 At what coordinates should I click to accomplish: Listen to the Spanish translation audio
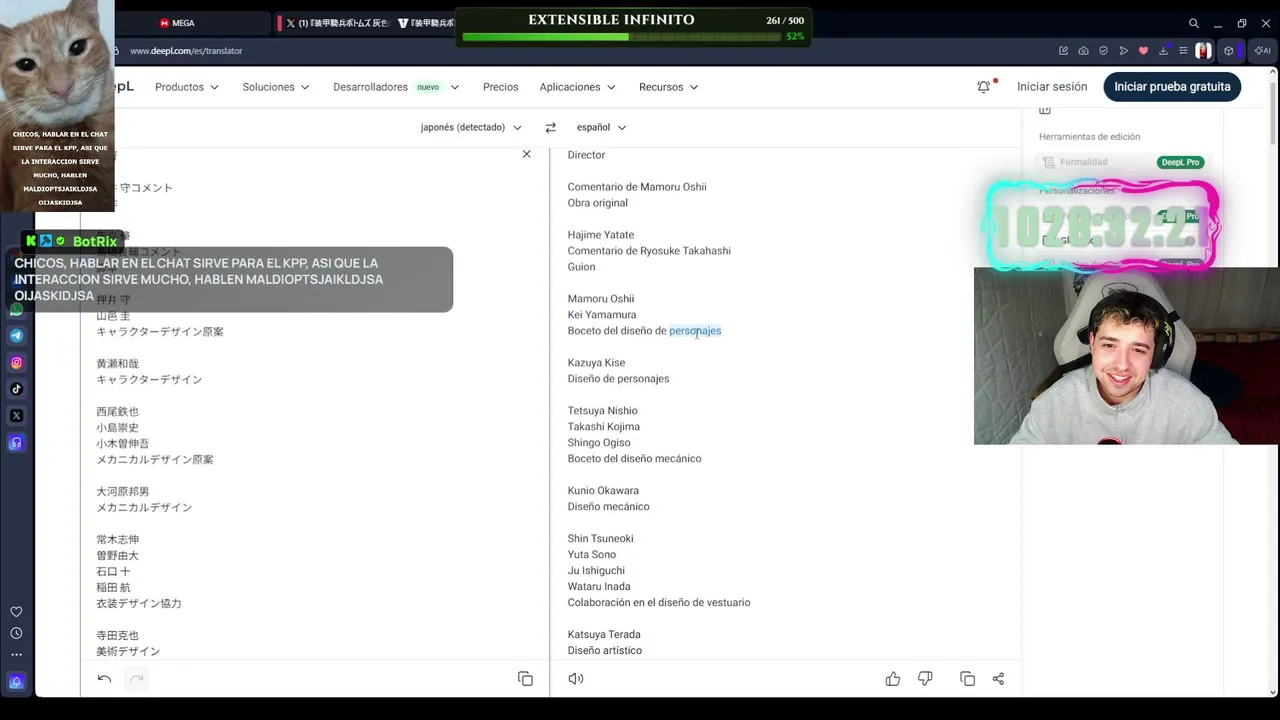576,679
